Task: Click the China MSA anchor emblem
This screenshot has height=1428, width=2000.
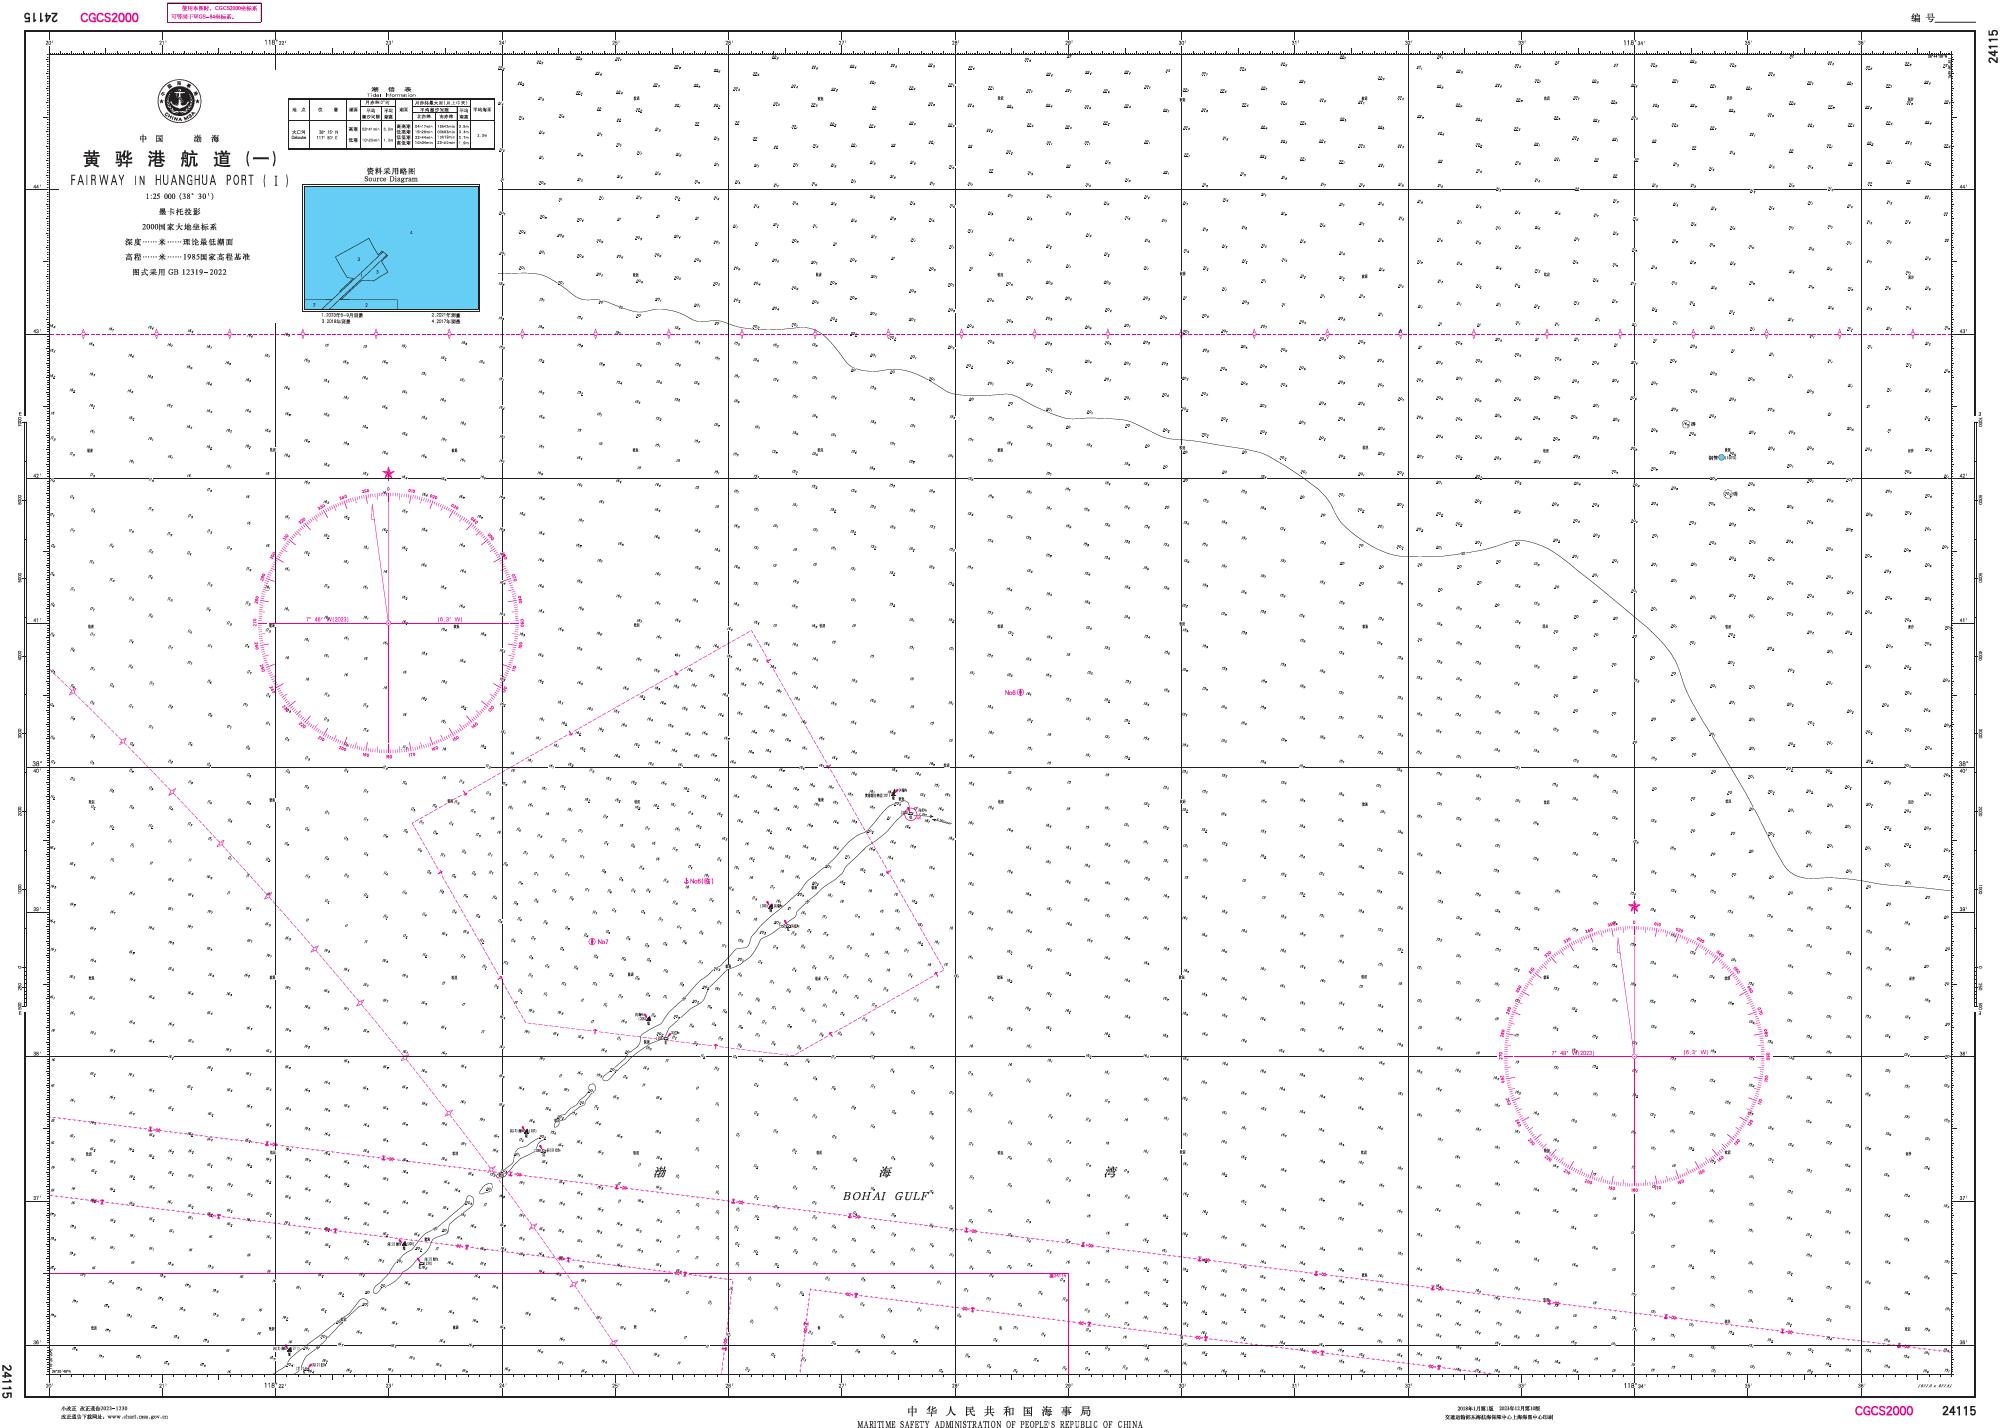Action: pos(181,99)
